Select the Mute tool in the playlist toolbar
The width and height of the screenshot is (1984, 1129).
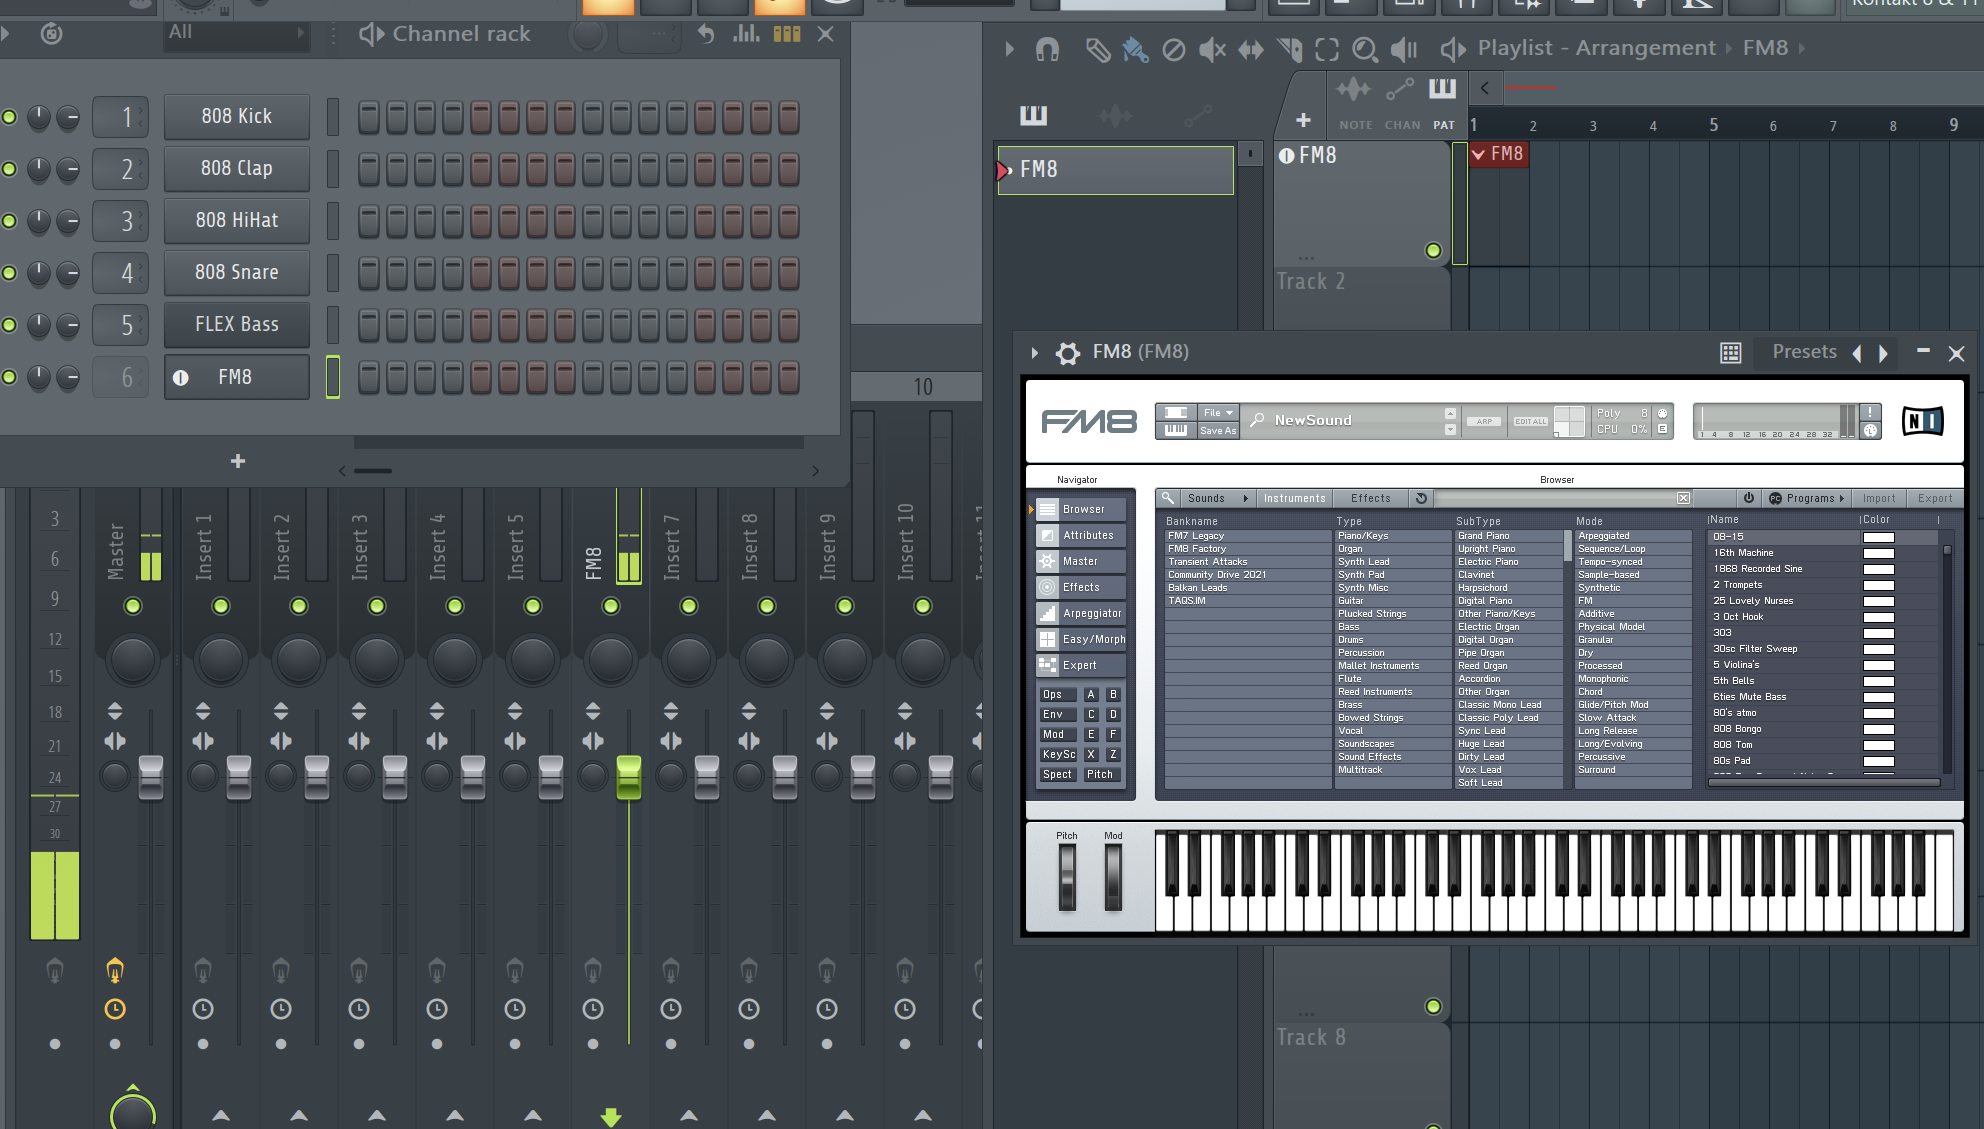point(1212,49)
